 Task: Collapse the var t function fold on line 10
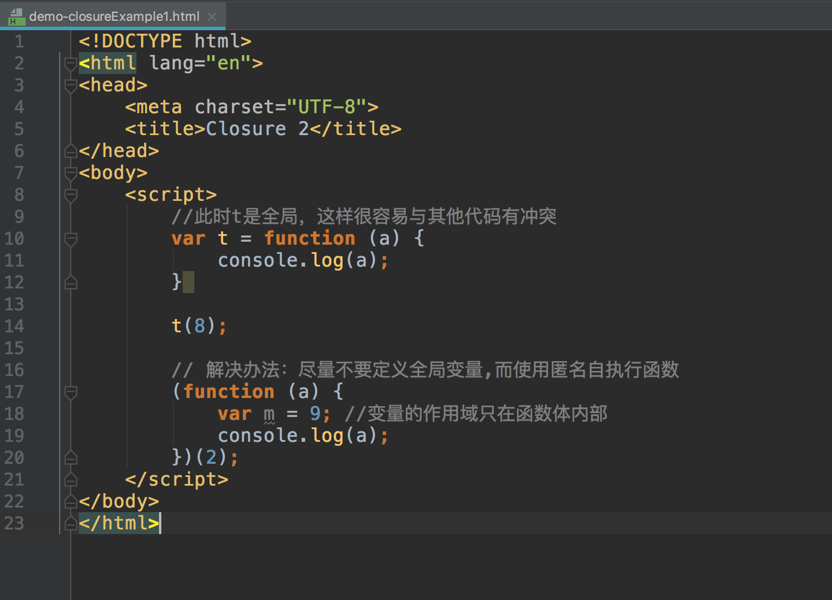pos(71,239)
